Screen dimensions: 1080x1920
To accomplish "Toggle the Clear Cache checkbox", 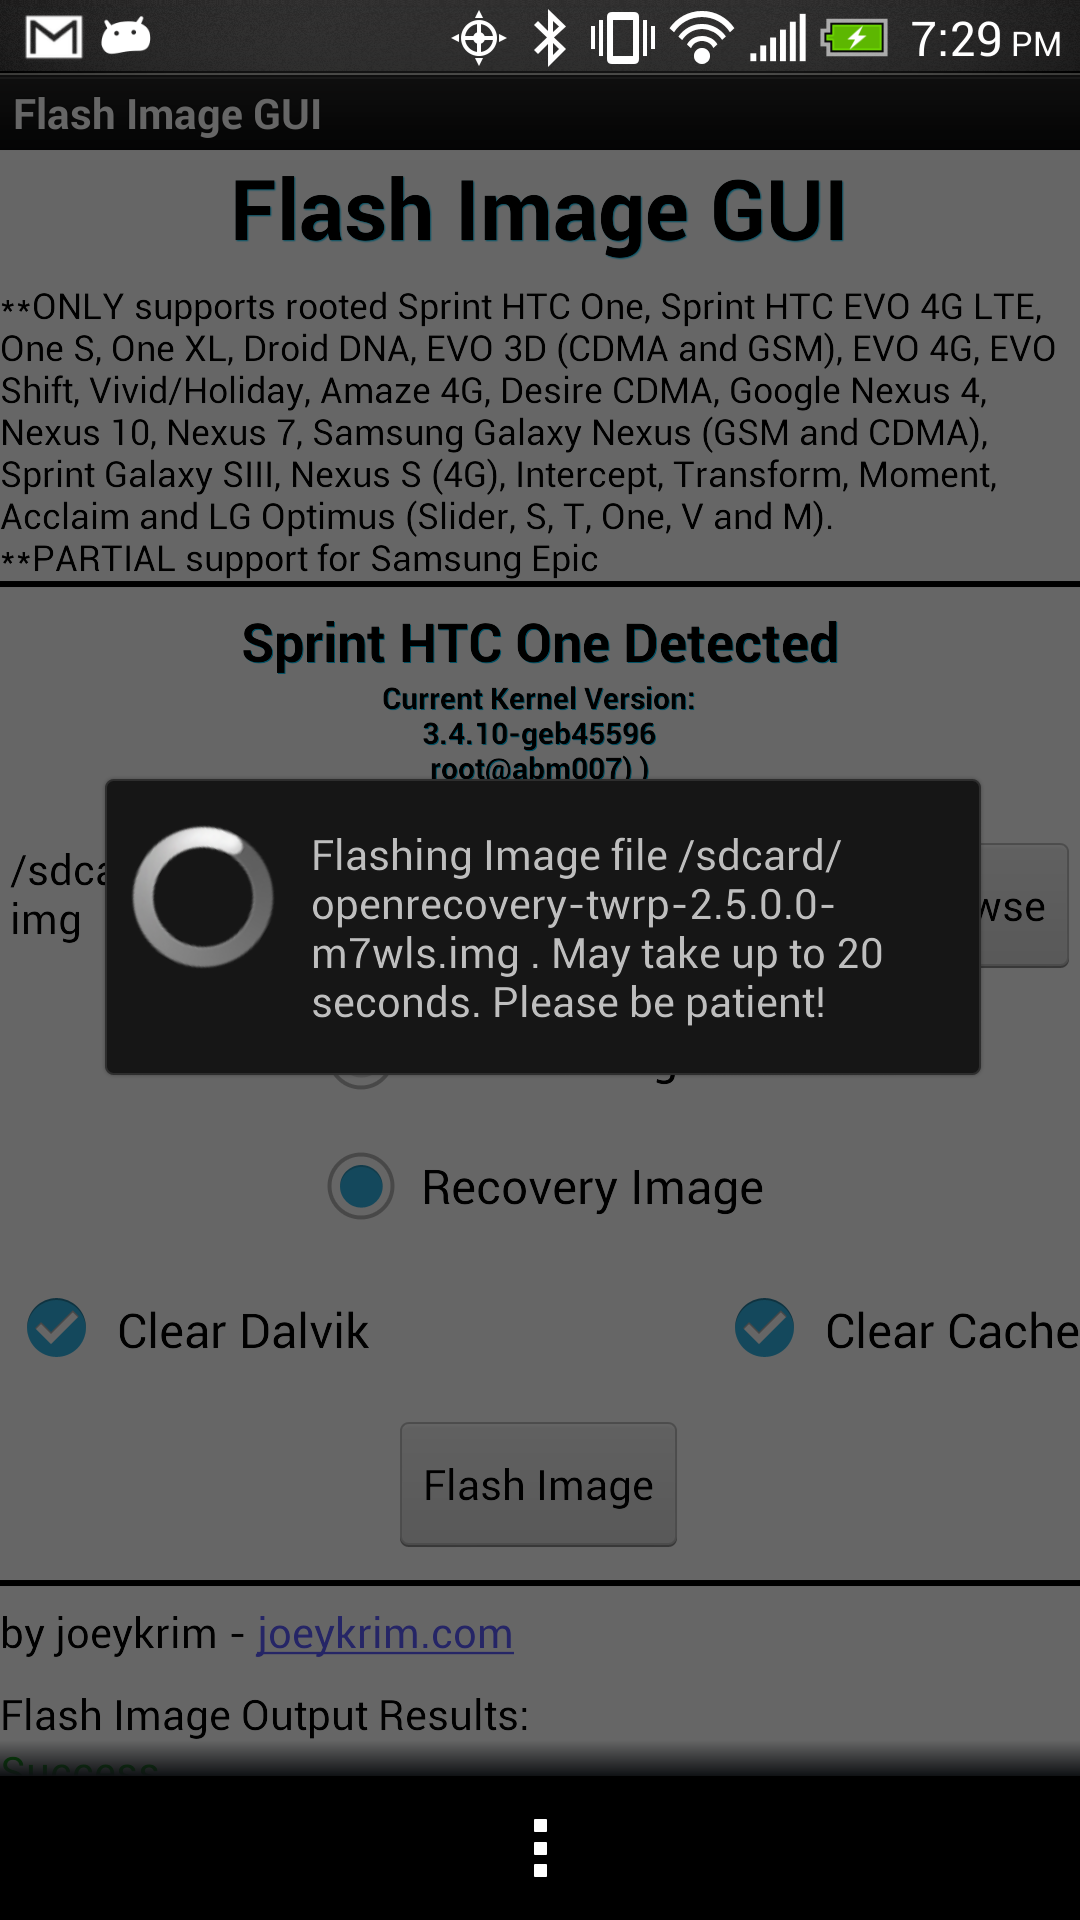I will [765, 1328].
